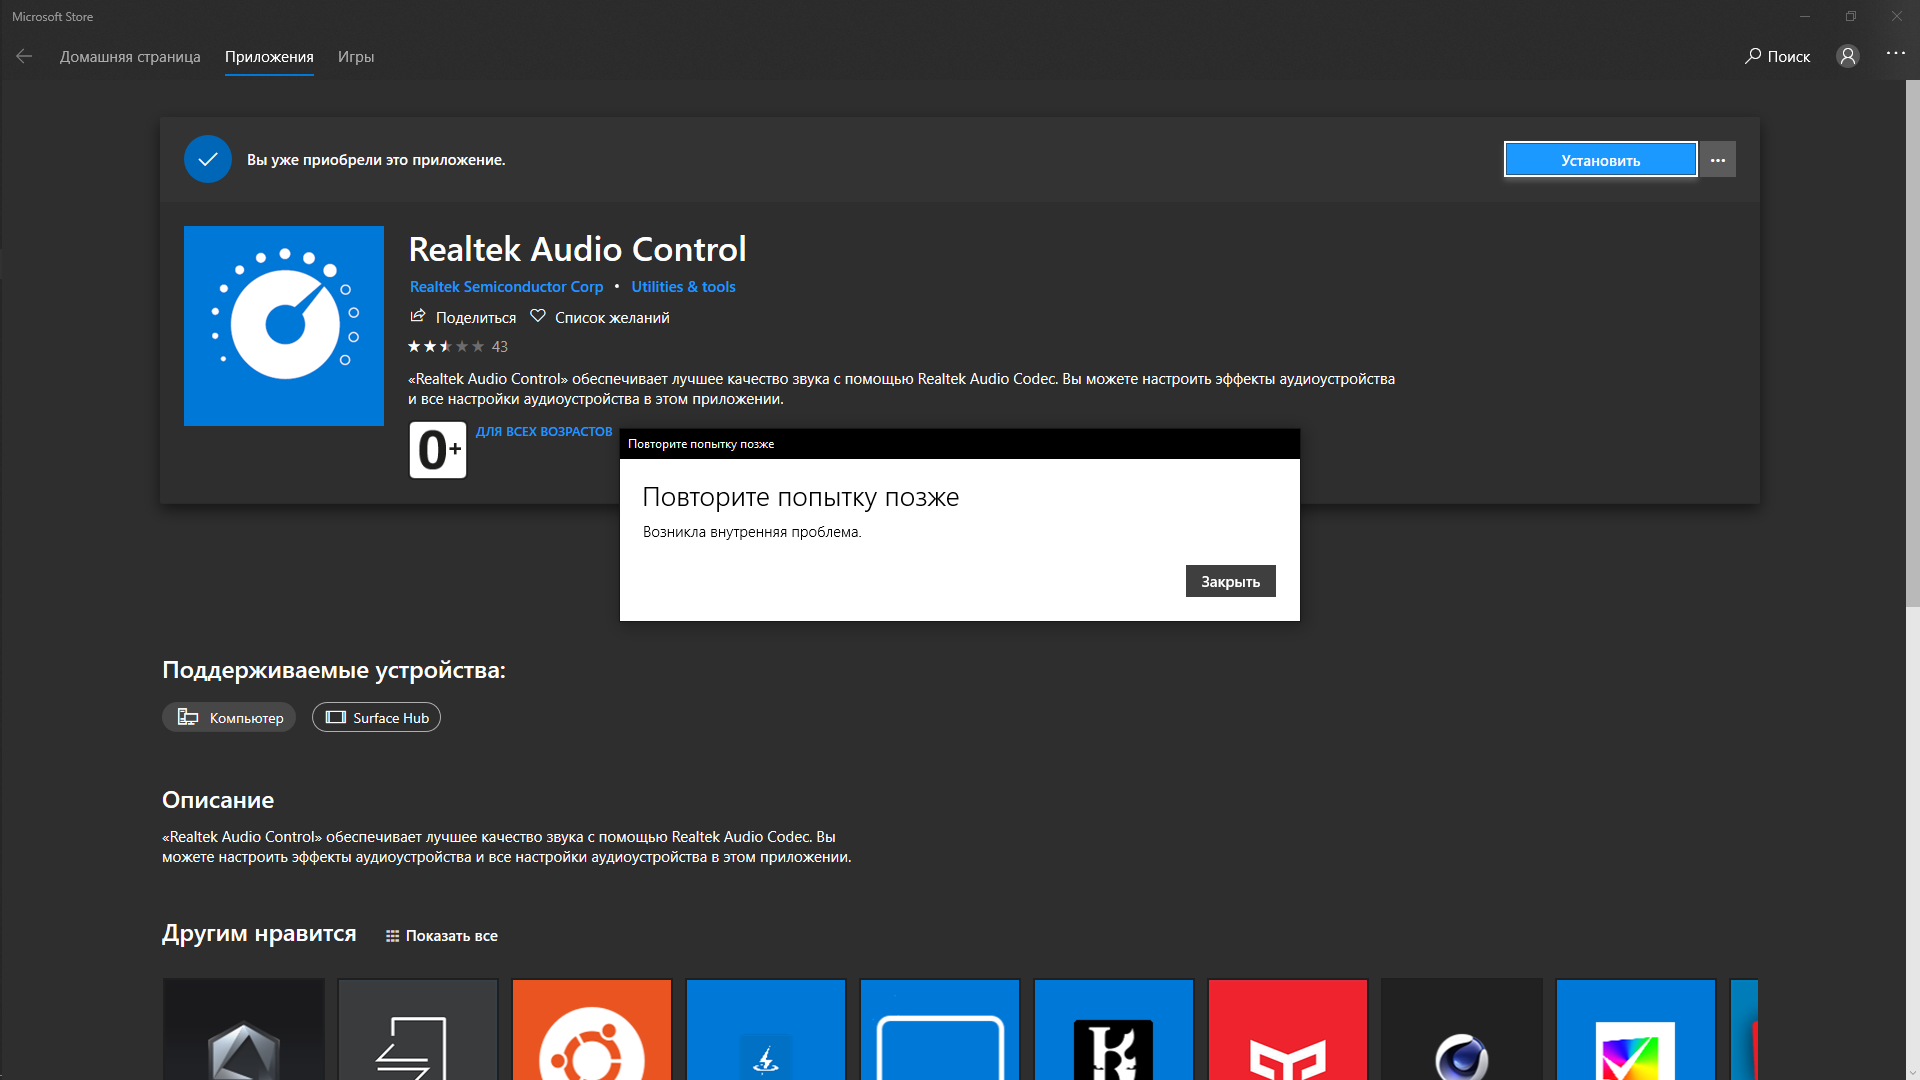Click the 0+ age rating badge
Viewport: 1920px width, 1080px height.
438,450
